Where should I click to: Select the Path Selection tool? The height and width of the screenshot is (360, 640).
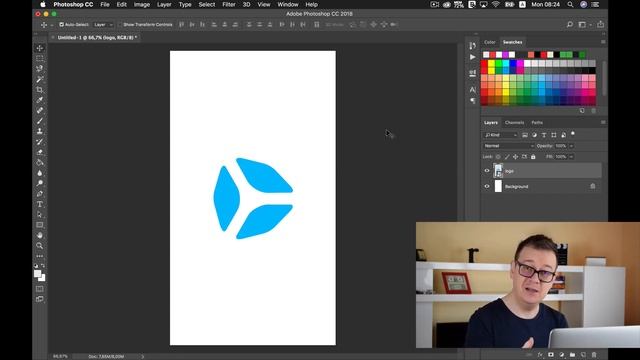point(40,214)
